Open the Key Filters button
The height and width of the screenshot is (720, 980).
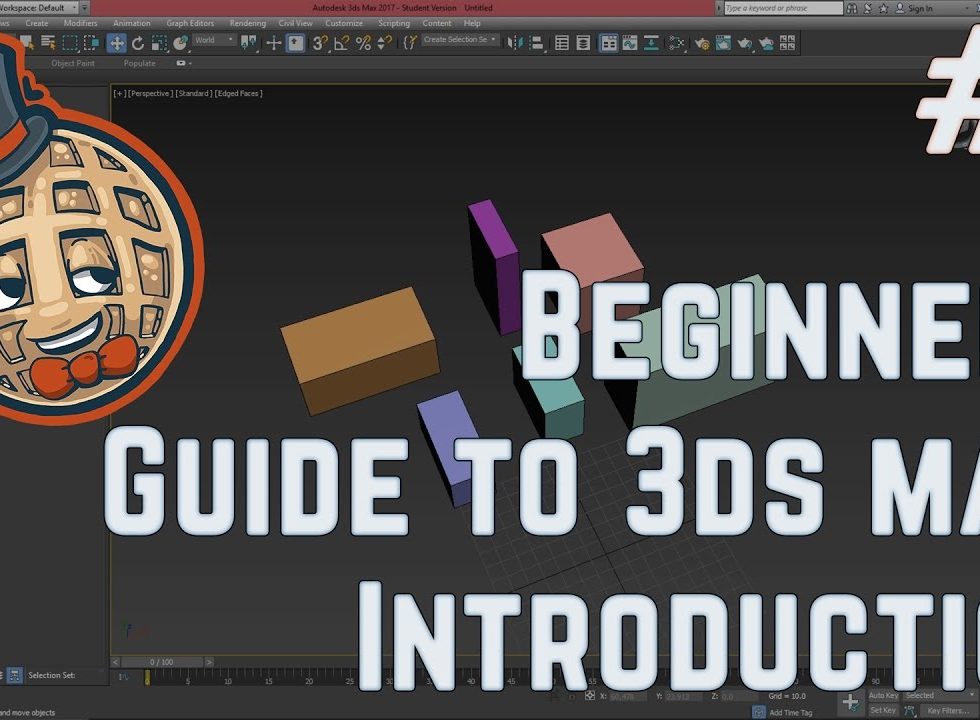click(948, 711)
